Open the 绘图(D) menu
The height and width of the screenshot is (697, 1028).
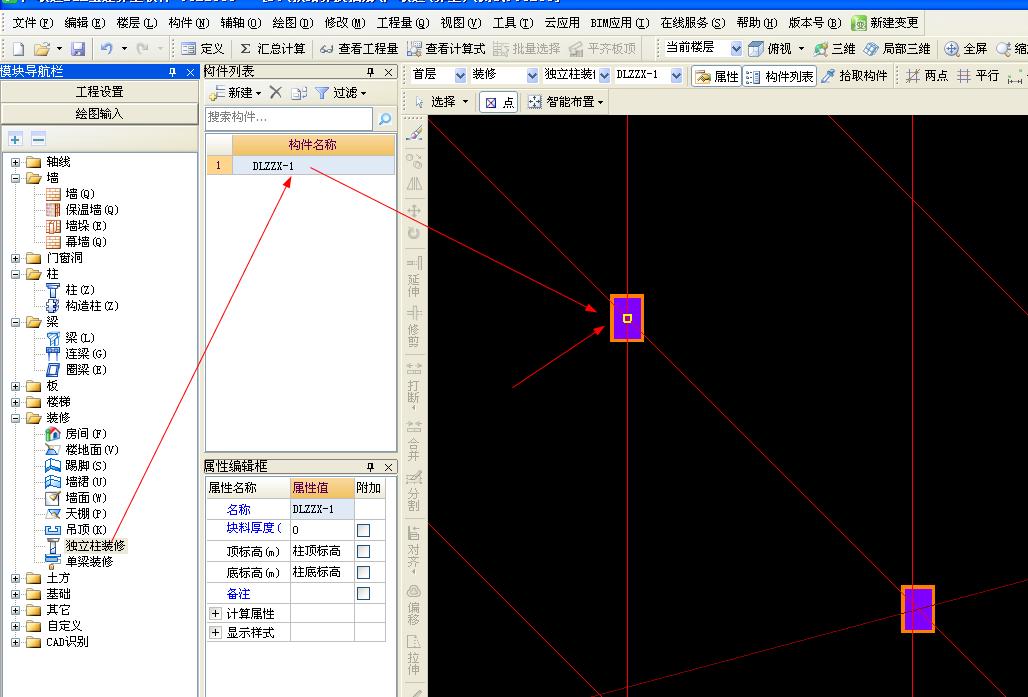click(x=292, y=23)
